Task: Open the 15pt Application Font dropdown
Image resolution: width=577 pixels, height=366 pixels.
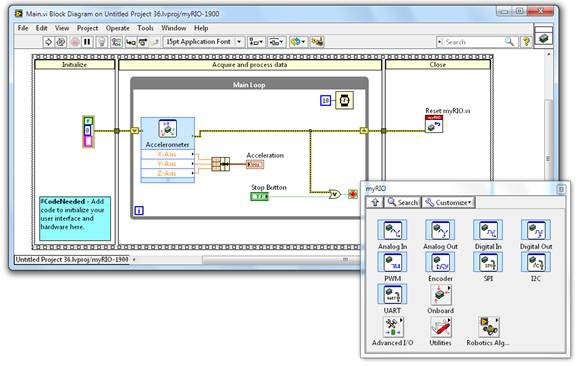Action: click(x=203, y=42)
